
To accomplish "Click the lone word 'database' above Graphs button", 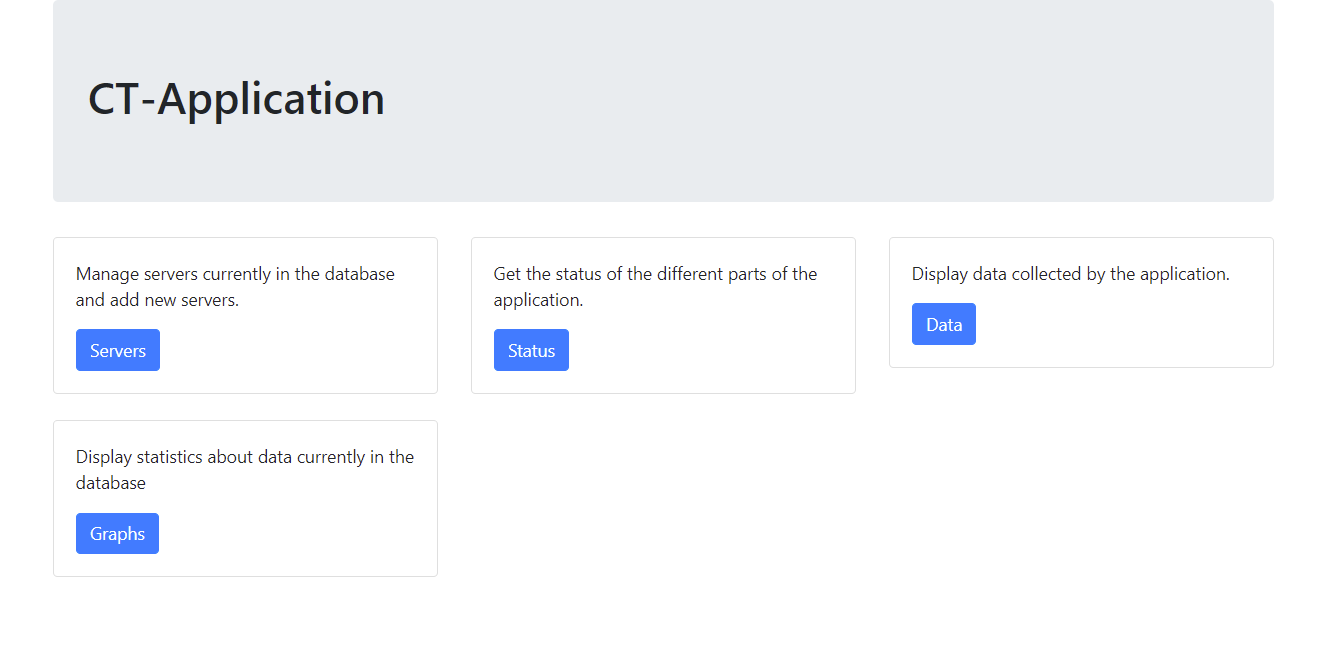I will (x=111, y=483).
